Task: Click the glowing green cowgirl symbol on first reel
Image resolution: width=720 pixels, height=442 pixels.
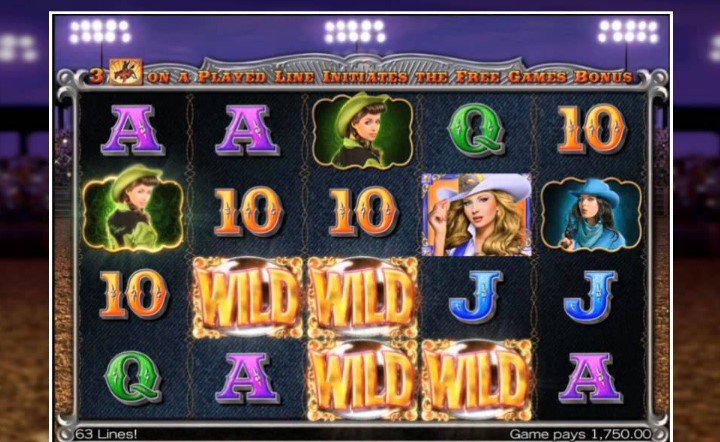Action: (133, 207)
